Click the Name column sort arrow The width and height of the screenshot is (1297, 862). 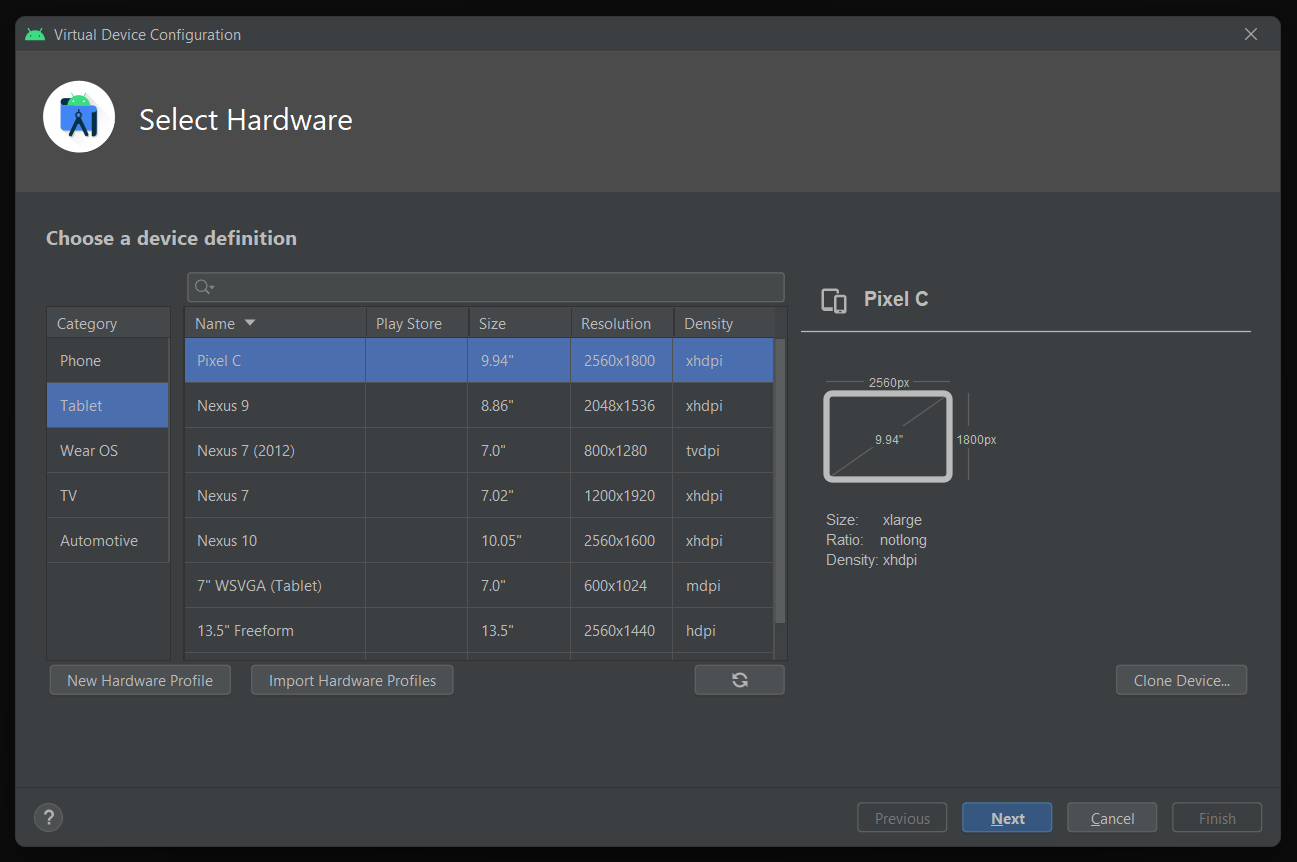[x=250, y=323]
